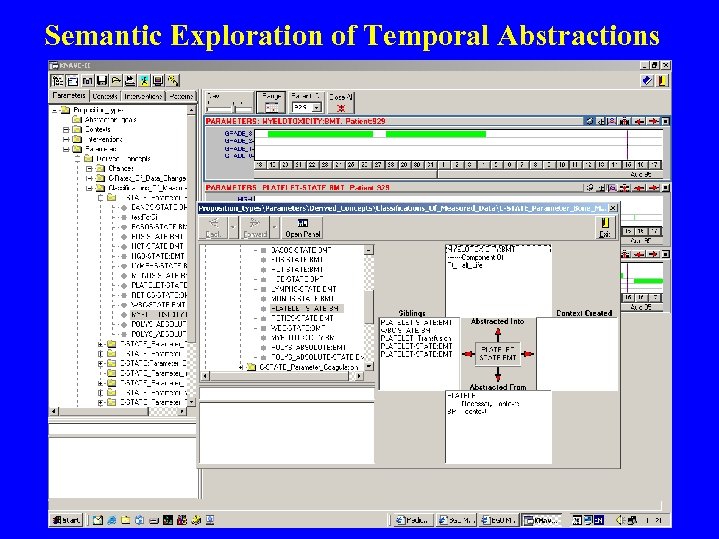Screen dimensions: 719x539
Task: Click the flag icon in main toolbar
Action: 116,81
